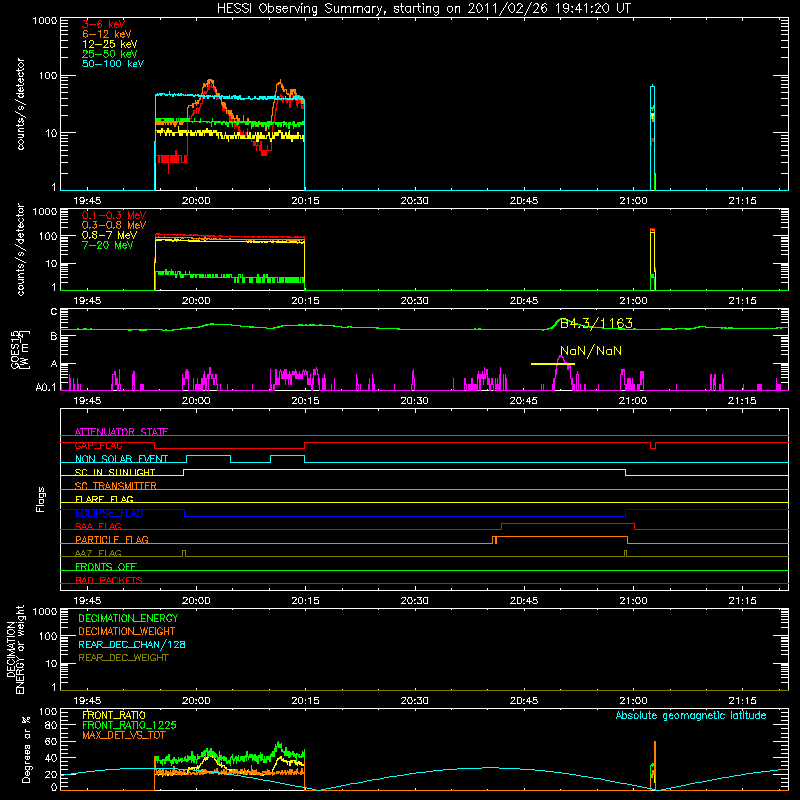This screenshot has width=800, height=800.
Task: Select the PARTICLE_FLAG label
Action: (112, 540)
